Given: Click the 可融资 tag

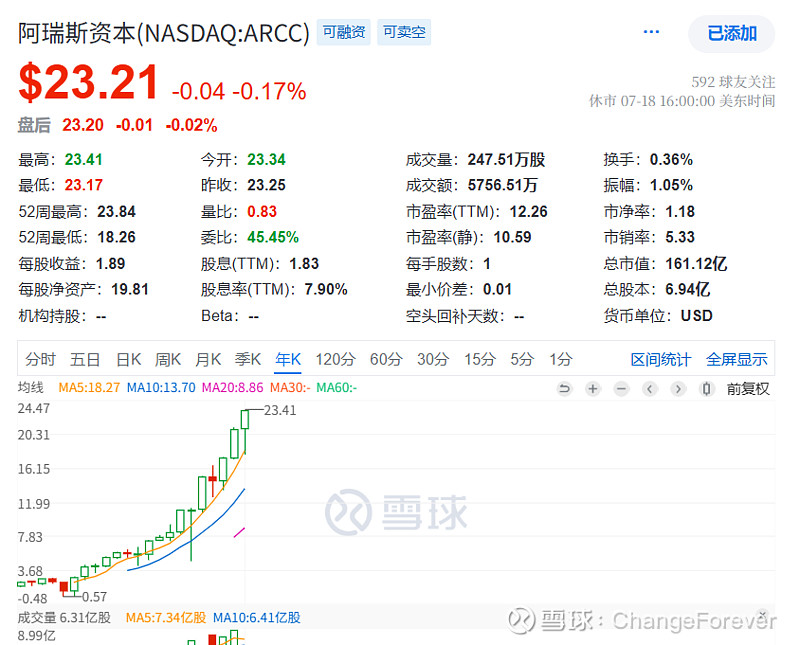Looking at the screenshot, I should pos(343,32).
